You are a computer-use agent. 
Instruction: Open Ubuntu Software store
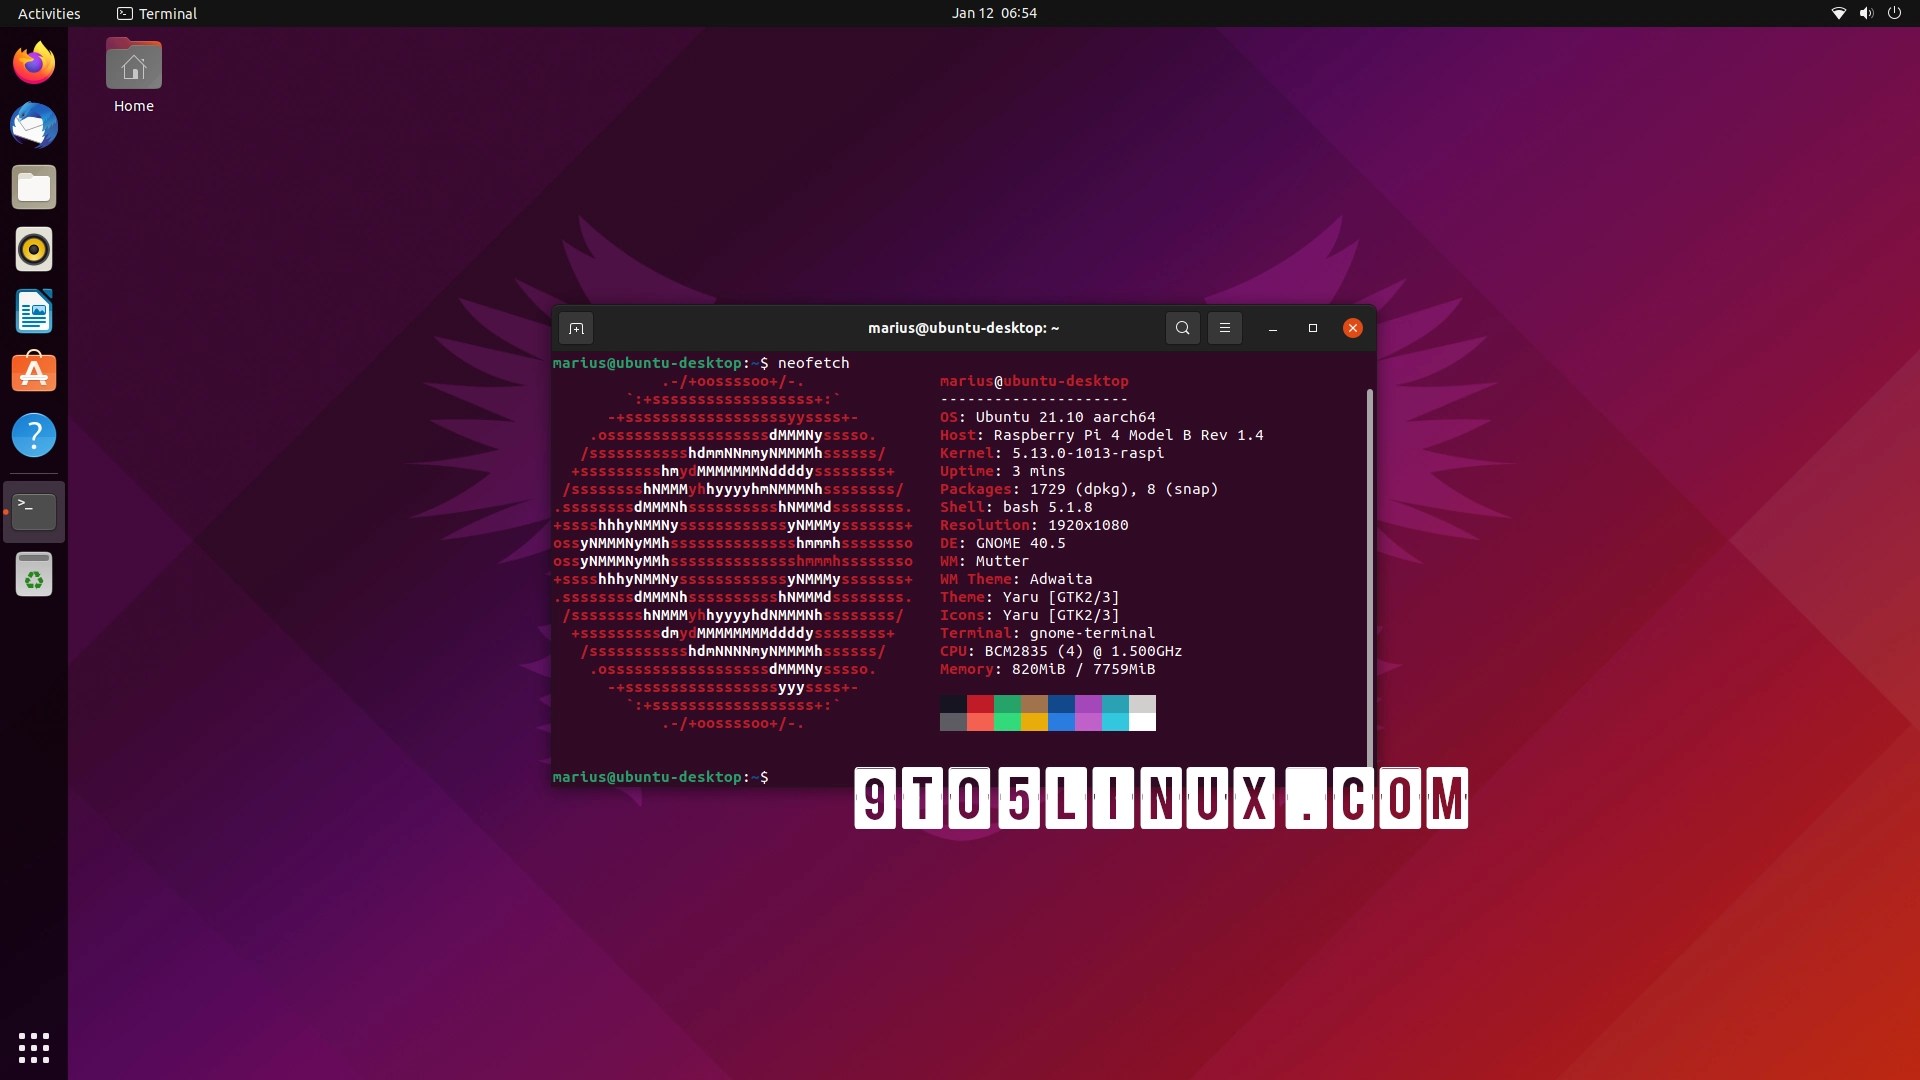point(34,373)
